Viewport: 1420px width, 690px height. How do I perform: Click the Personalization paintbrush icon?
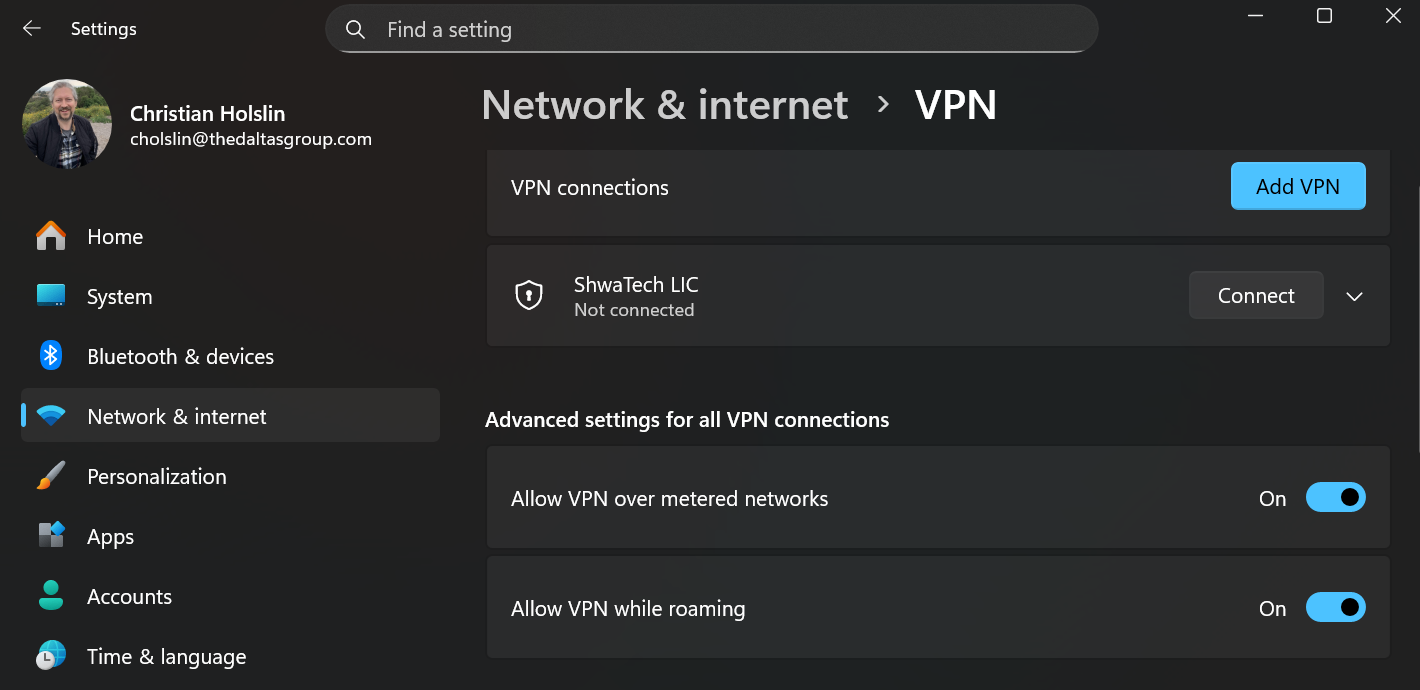pyautogui.click(x=51, y=476)
